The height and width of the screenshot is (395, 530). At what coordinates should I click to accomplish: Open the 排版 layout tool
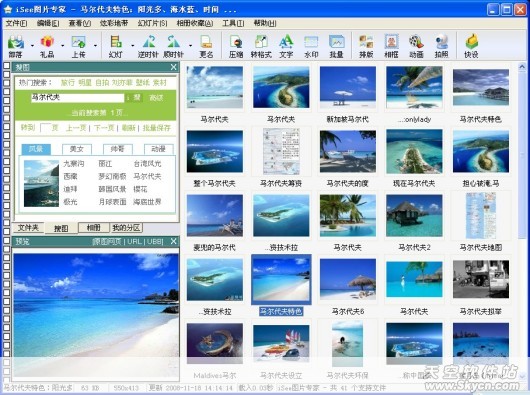366,46
